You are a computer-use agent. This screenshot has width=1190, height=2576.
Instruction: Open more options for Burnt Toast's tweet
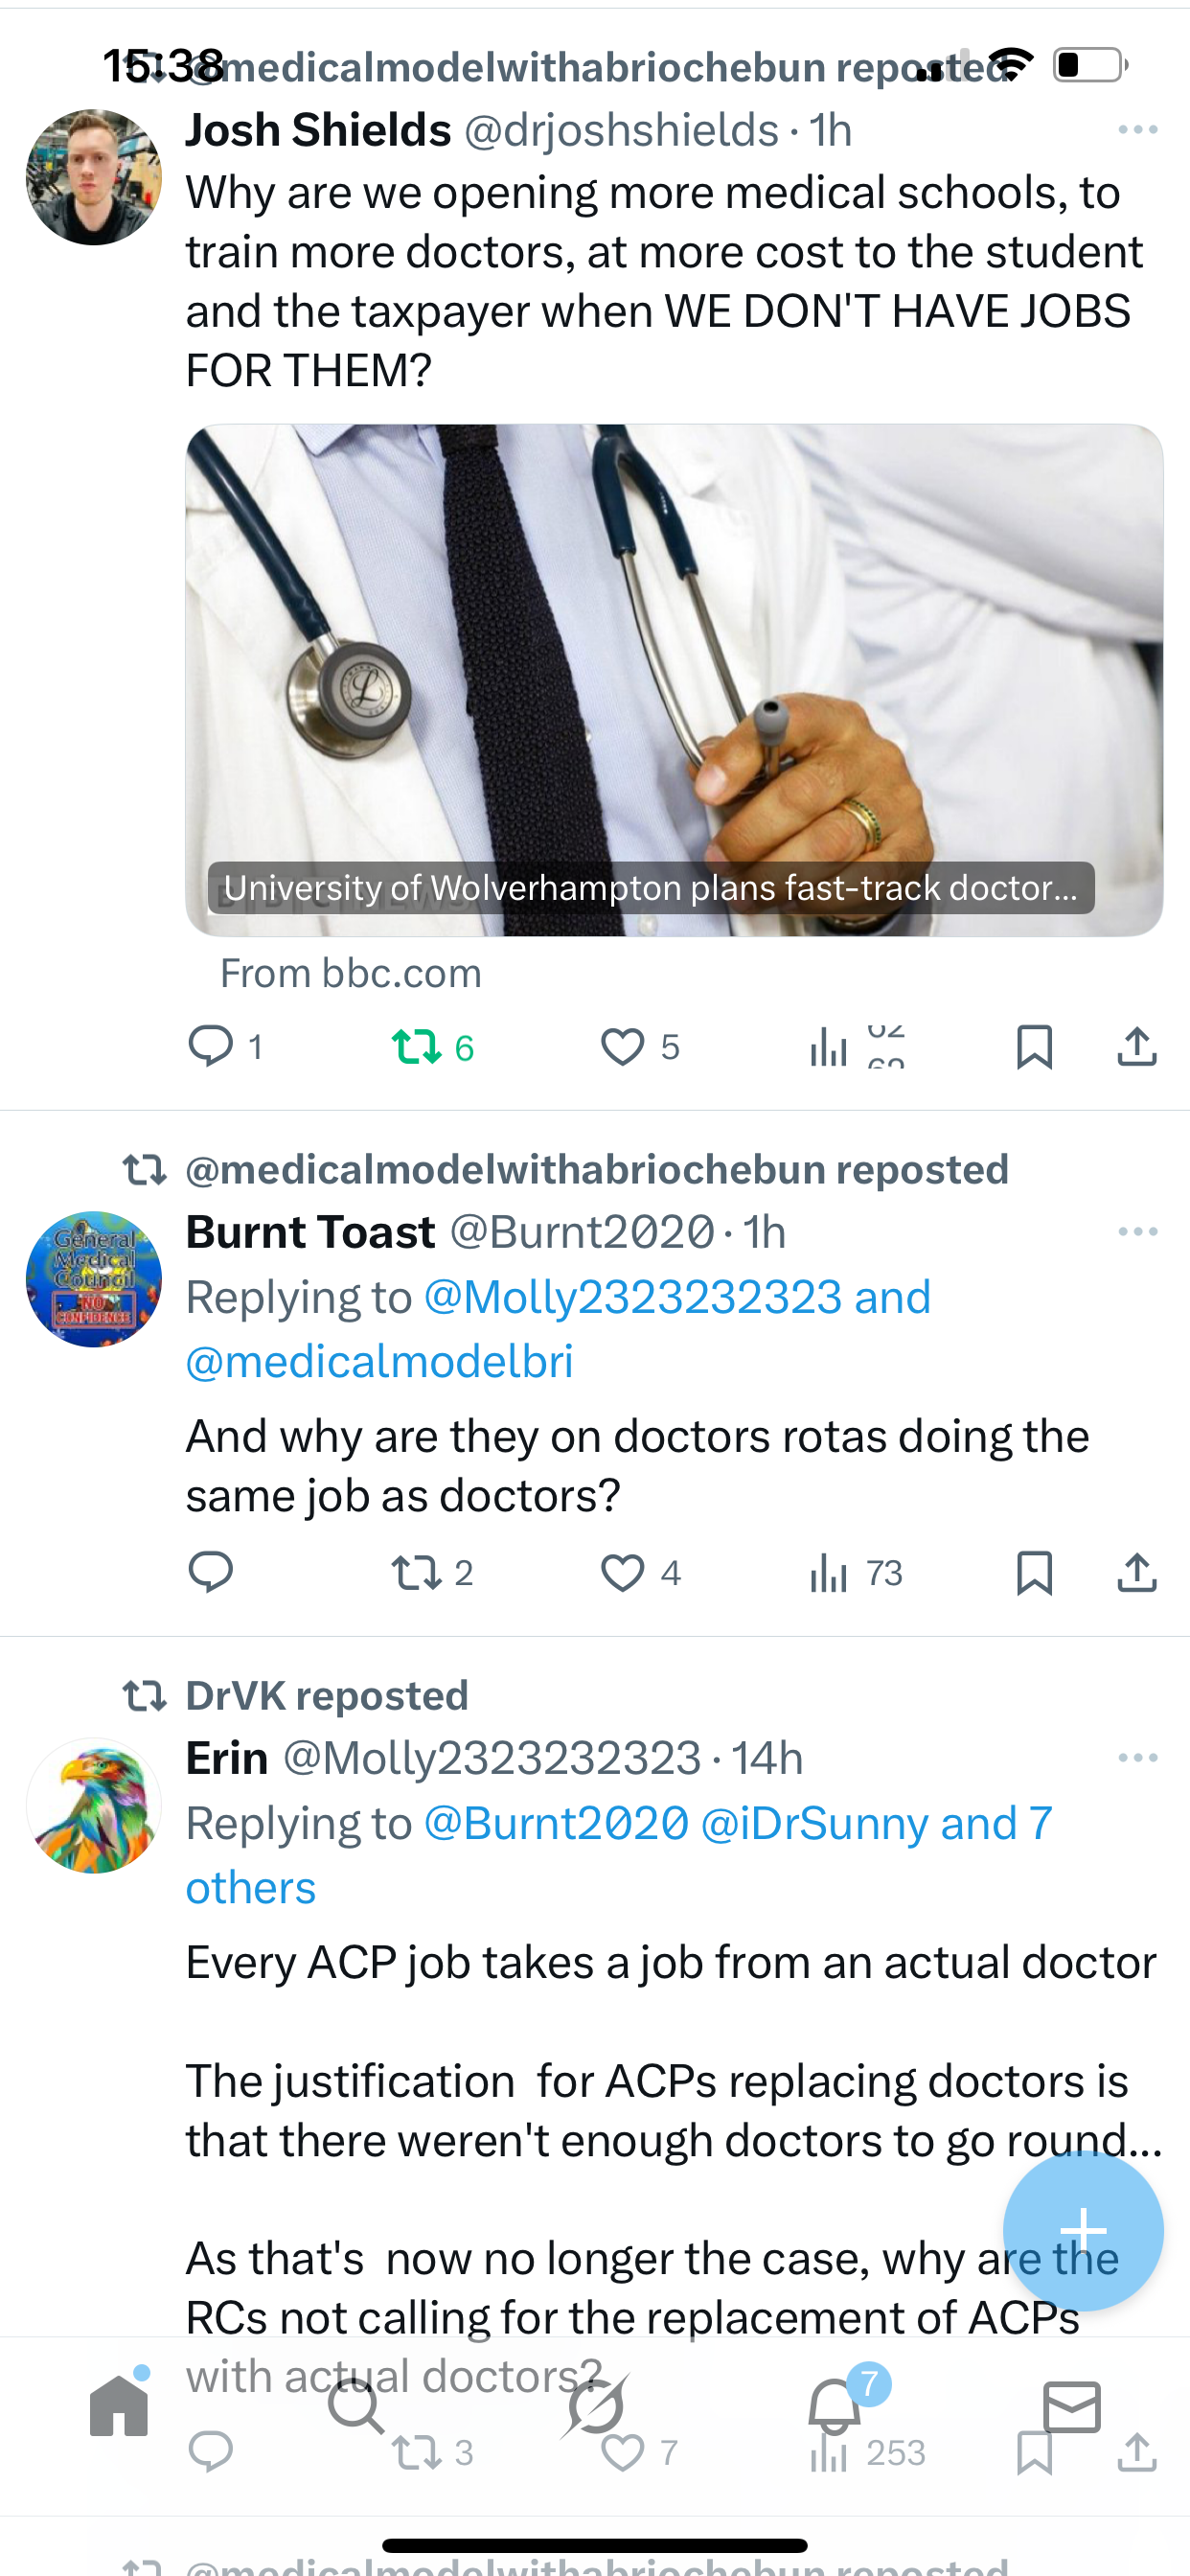coord(1138,1232)
